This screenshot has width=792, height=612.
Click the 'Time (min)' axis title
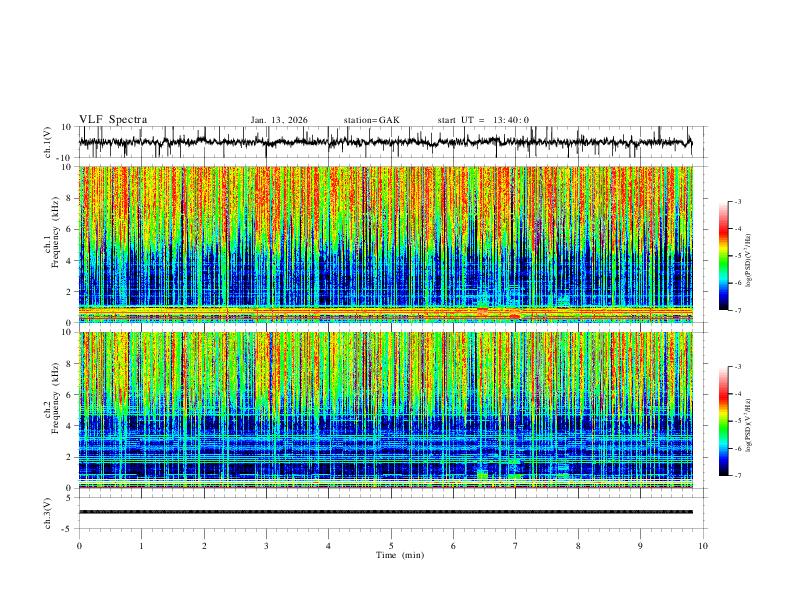click(x=400, y=555)
